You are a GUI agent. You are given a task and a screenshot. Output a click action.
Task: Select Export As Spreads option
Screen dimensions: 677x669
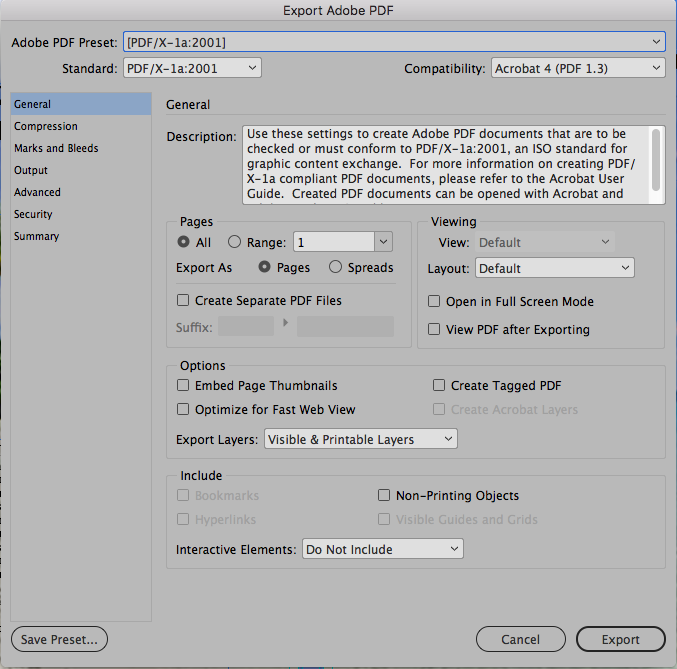[335, 267]
